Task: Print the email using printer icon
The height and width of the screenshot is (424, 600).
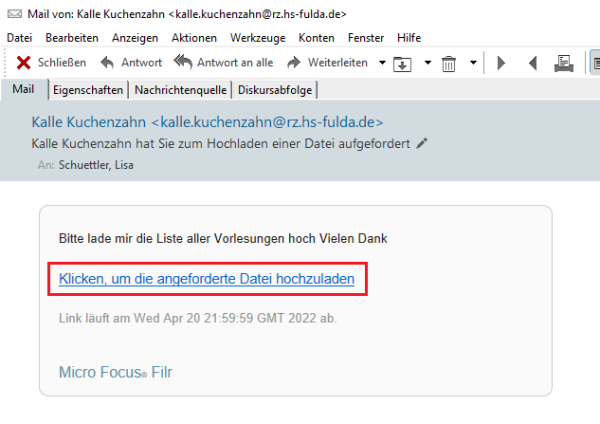Action: pos(564,63)
